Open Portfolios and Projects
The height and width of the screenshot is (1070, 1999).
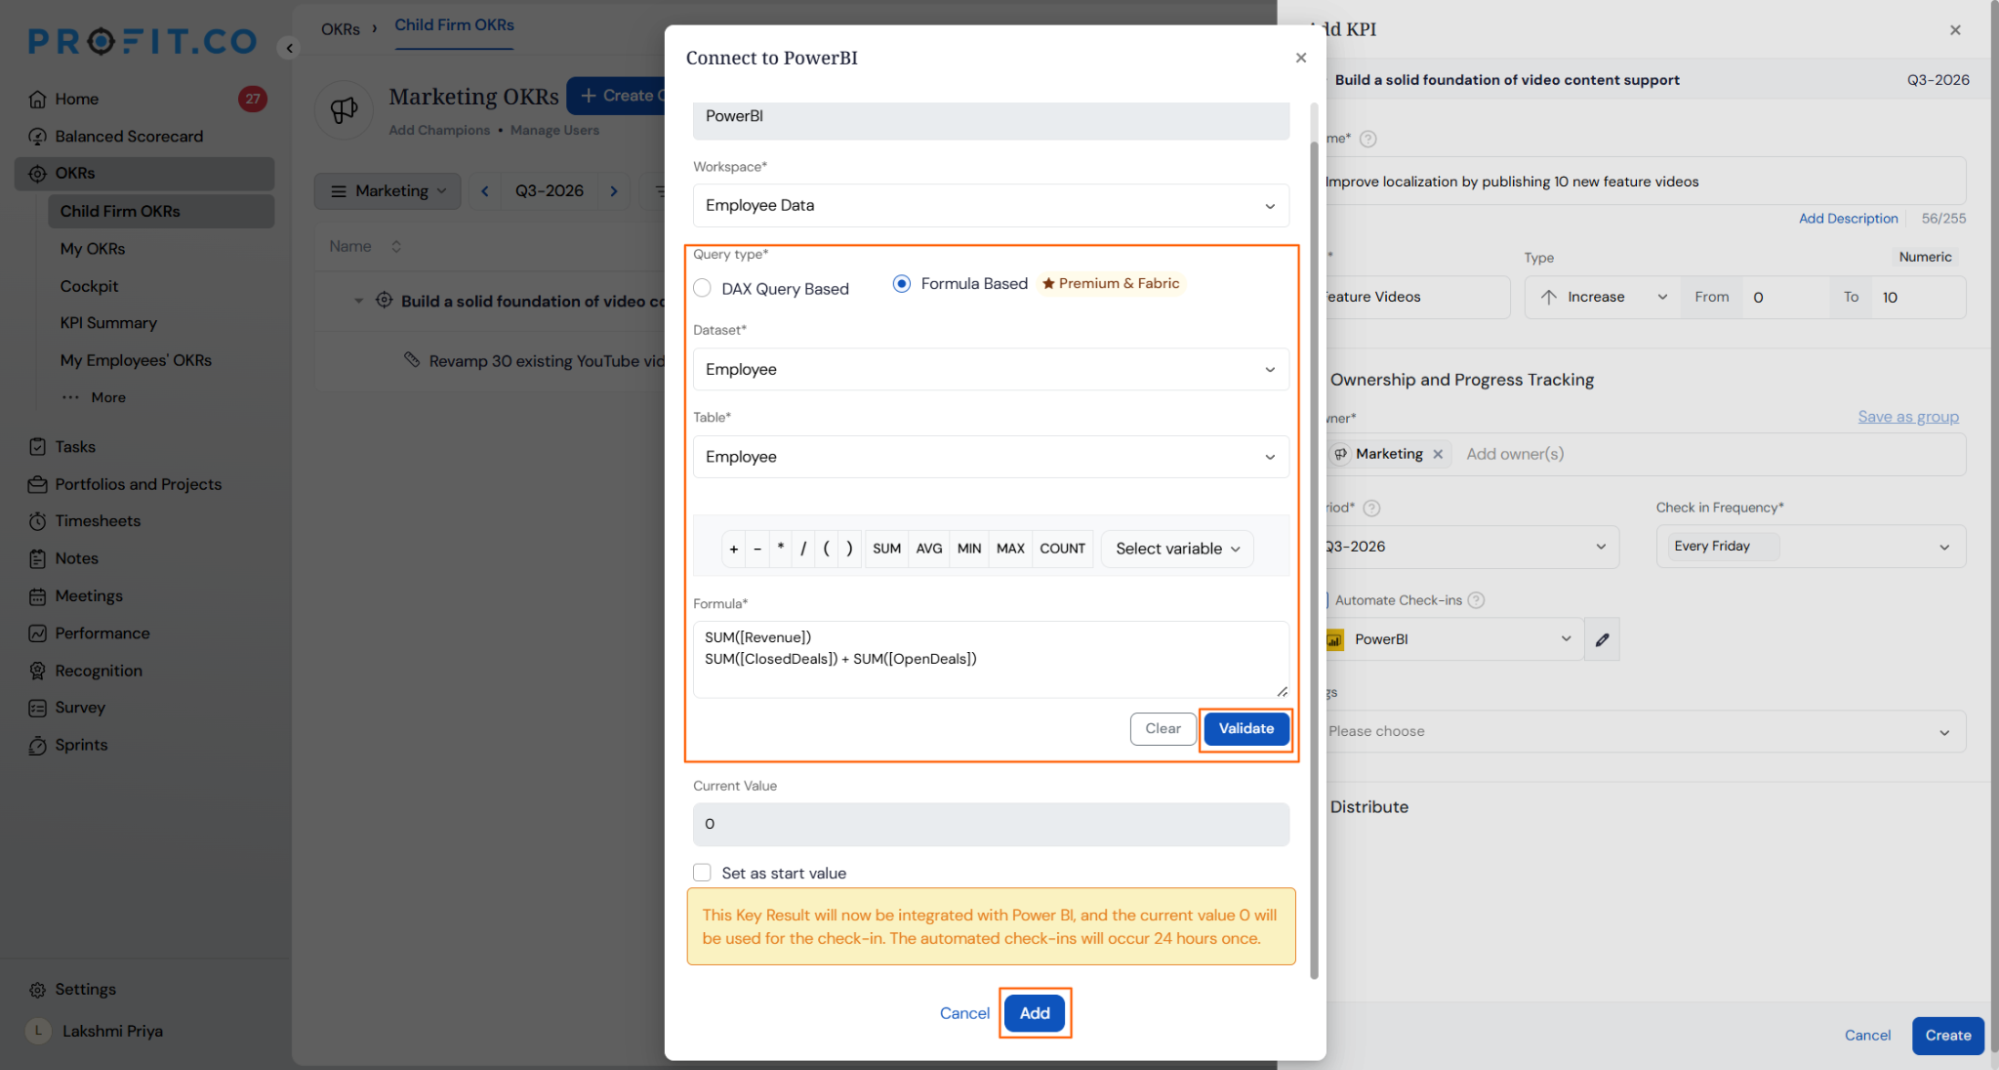(x=138, y=484)
